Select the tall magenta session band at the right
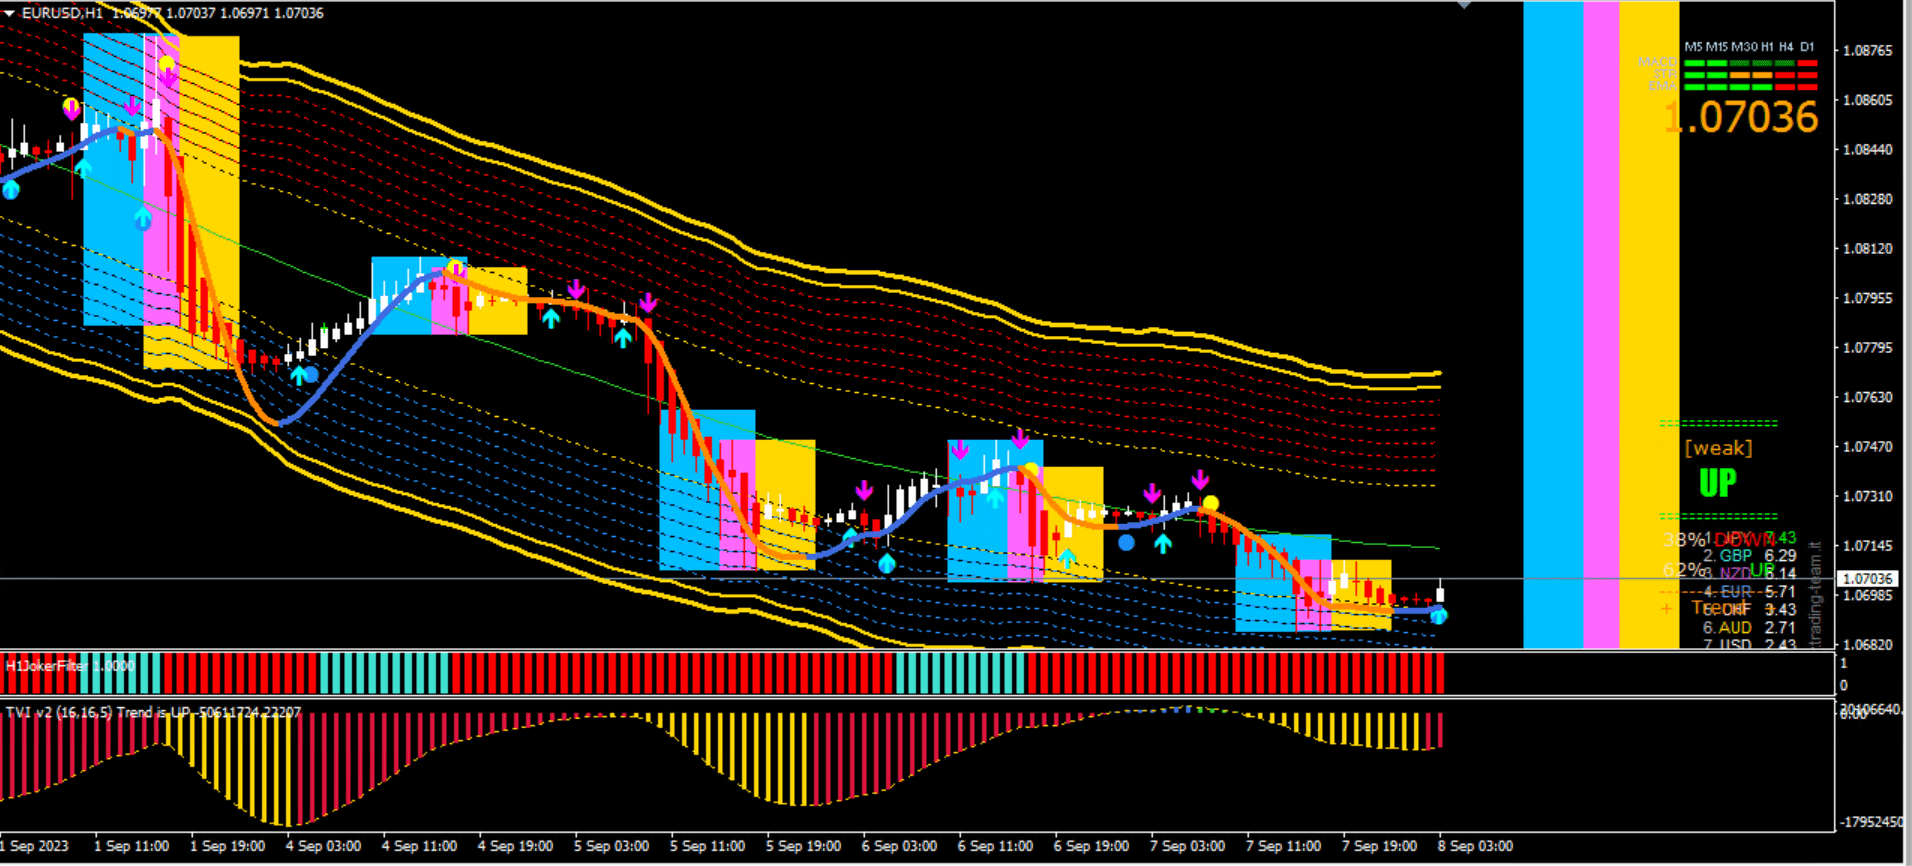1912x866 pixels. pos(1601,325)
